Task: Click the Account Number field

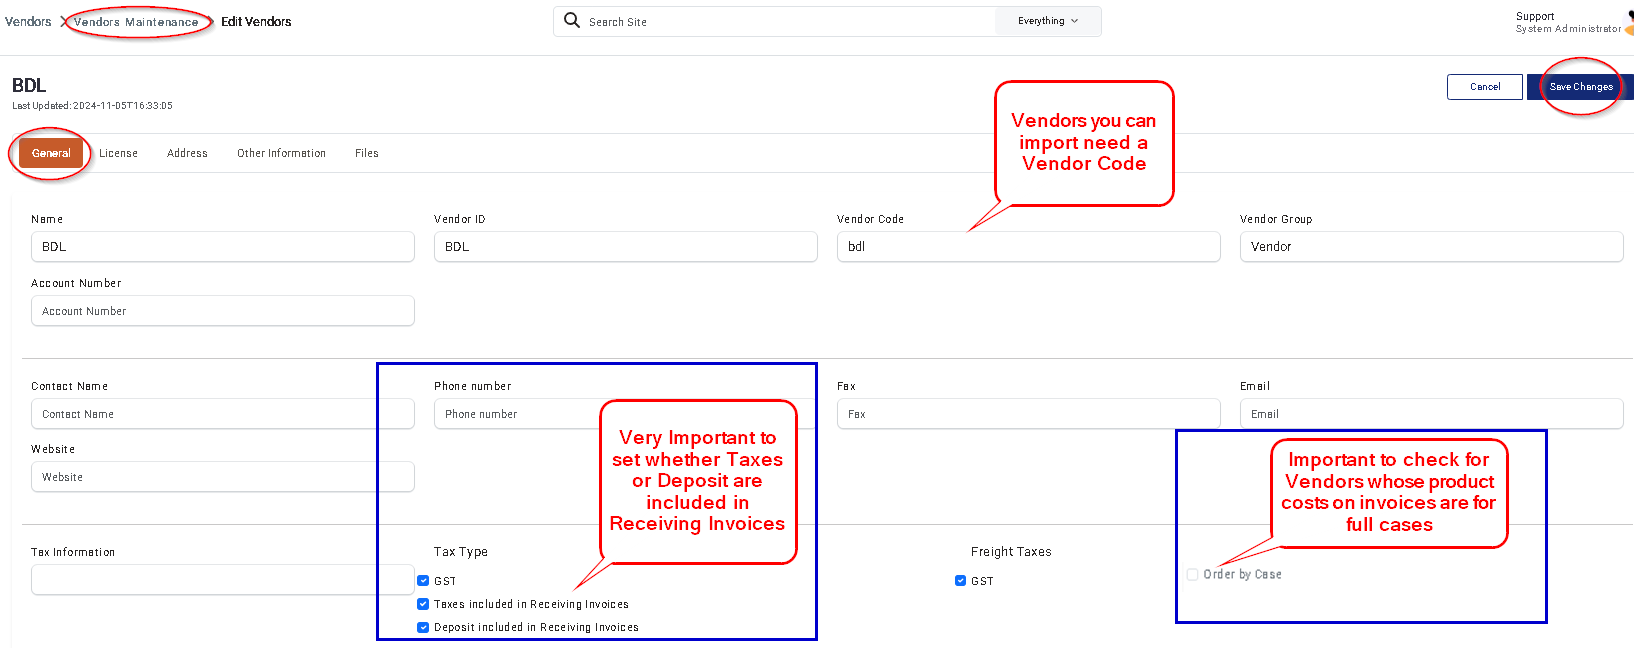Action: tap(222, 311)
